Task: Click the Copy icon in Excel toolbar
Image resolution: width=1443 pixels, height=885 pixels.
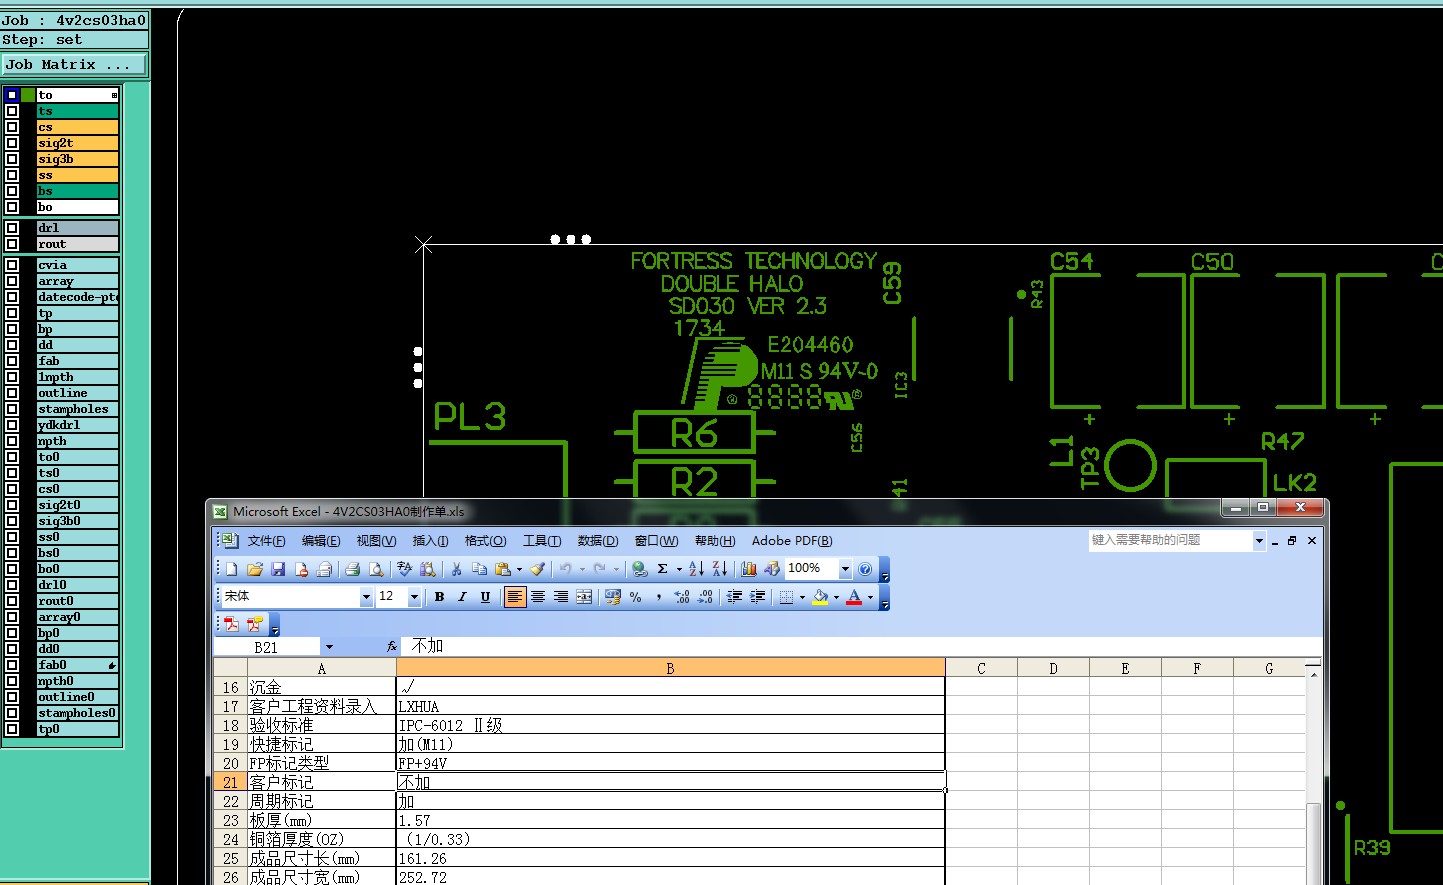Action: click(479, 569)
